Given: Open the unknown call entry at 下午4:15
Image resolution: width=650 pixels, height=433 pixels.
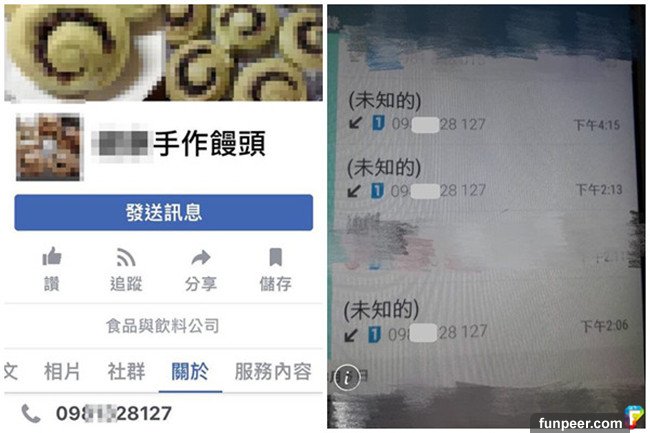Looking at the screenshot, I should point(484,112).
